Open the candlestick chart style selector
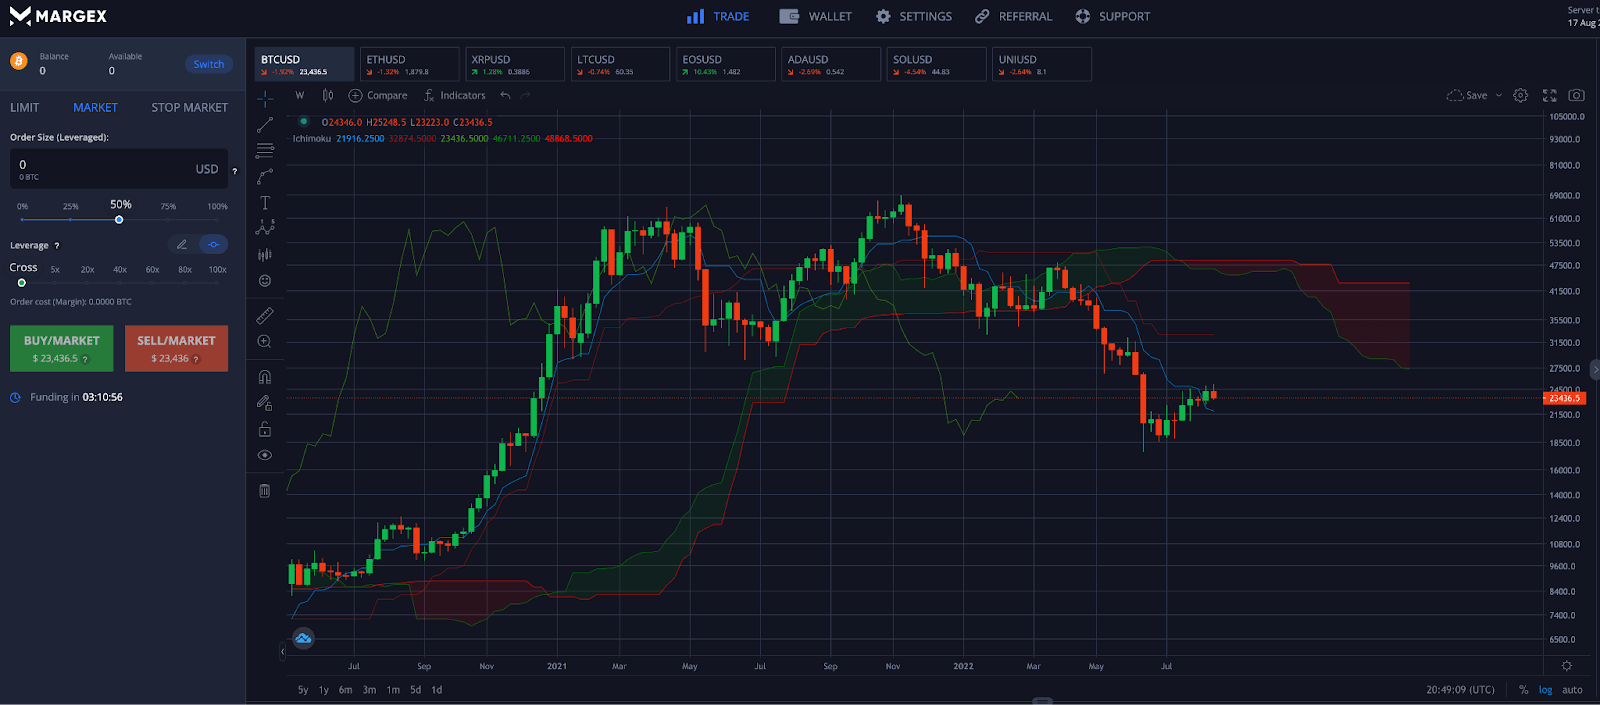The image size is (1600, 705). [328, 96]
